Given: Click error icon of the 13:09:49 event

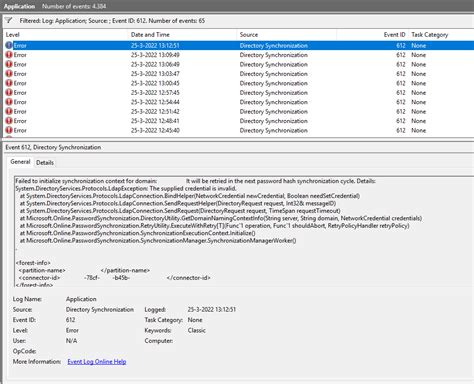Looking at the screenshot, I should [x=9, y=55].
